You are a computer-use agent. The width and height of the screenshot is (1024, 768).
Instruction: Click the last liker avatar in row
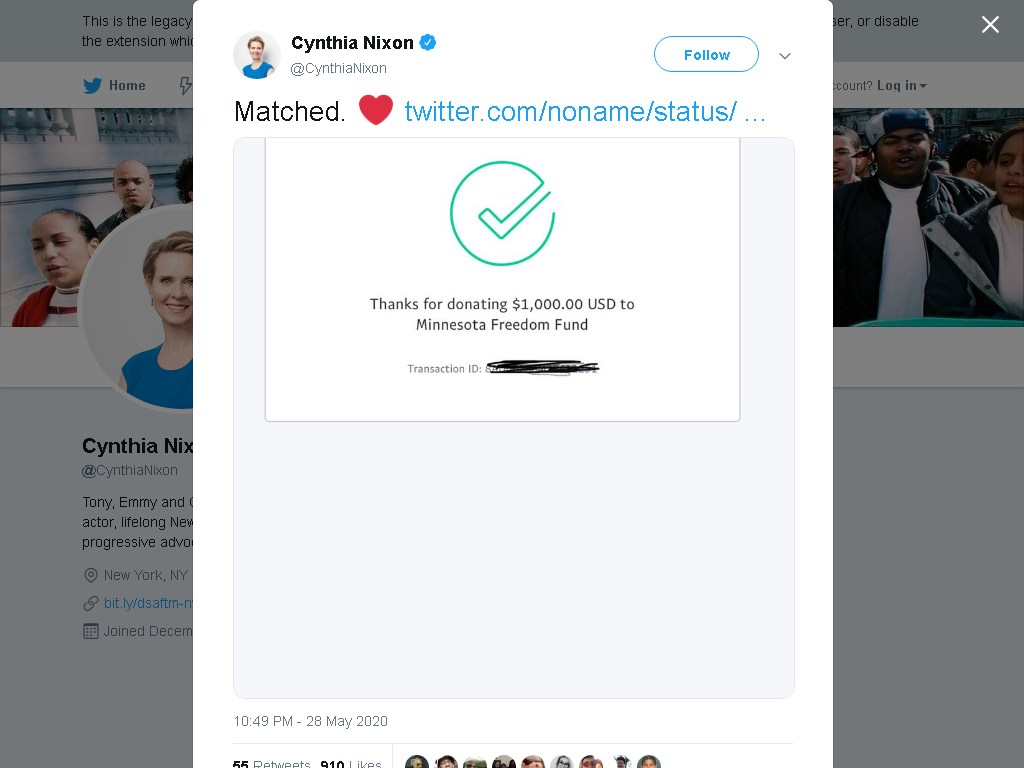pos(648,762)
